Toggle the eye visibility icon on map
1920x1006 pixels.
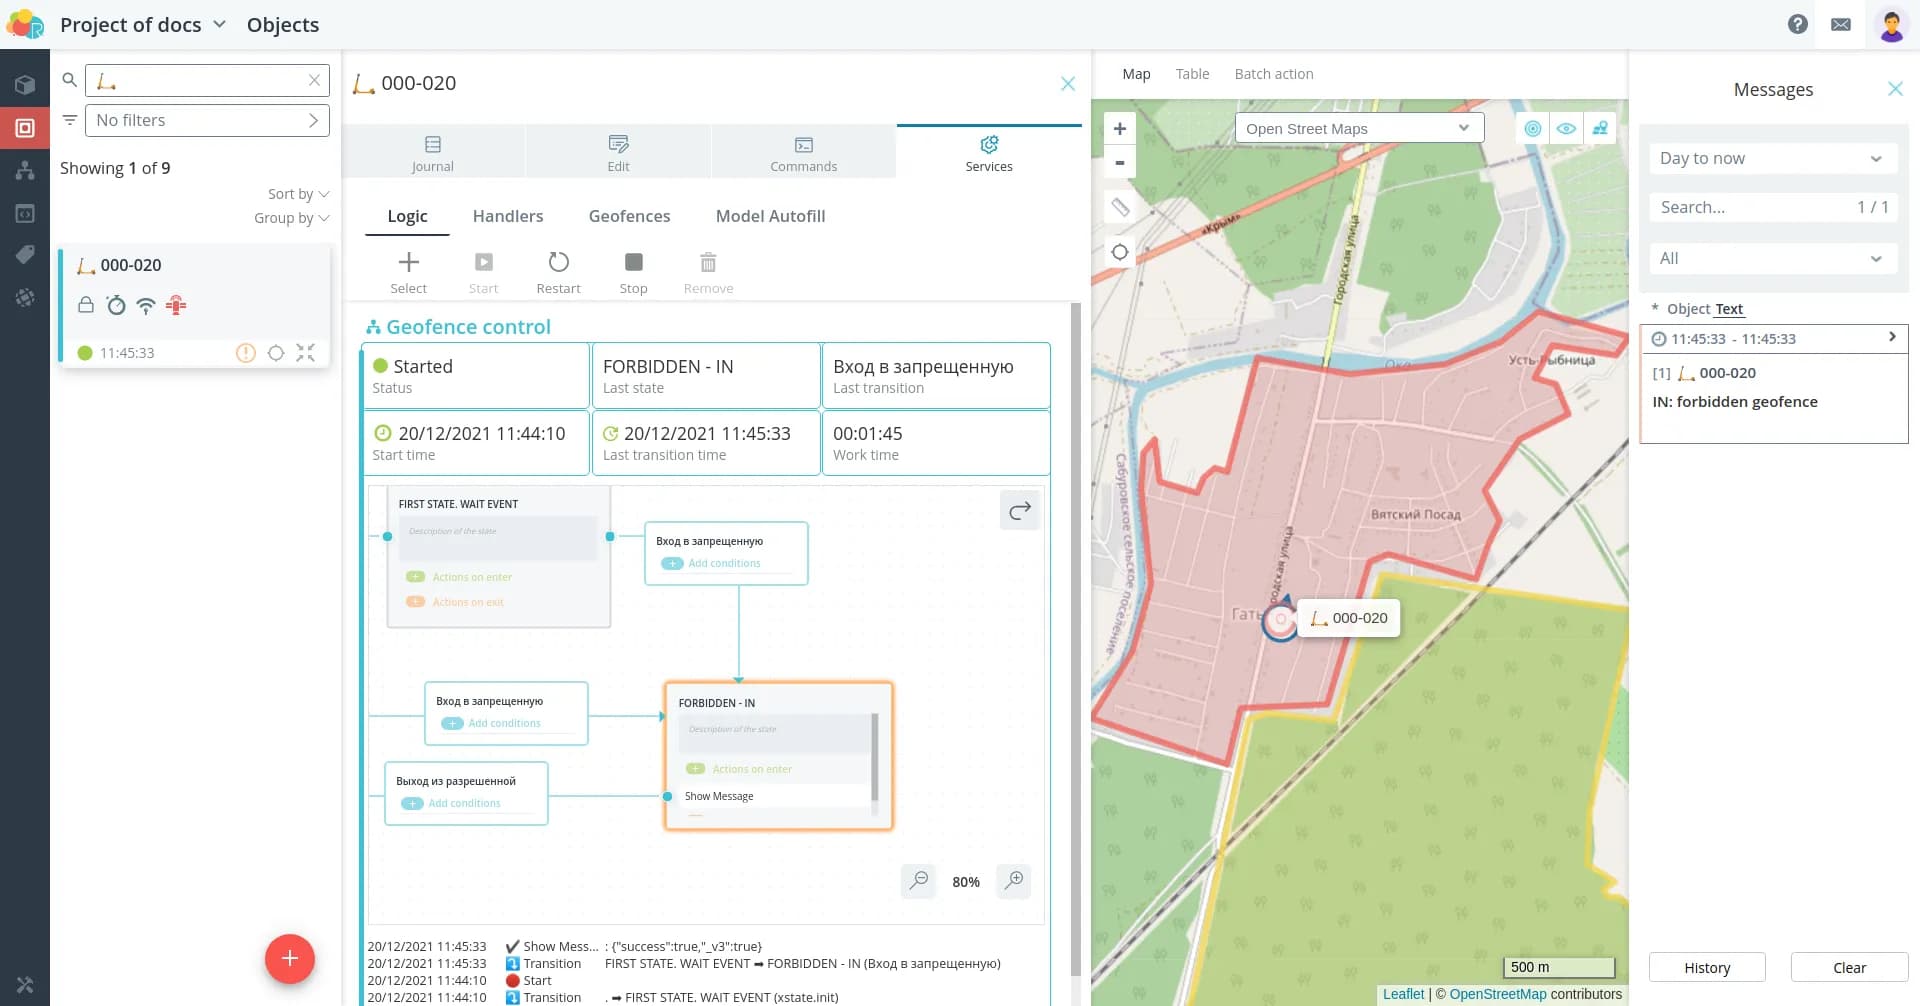coord(1566,129)
